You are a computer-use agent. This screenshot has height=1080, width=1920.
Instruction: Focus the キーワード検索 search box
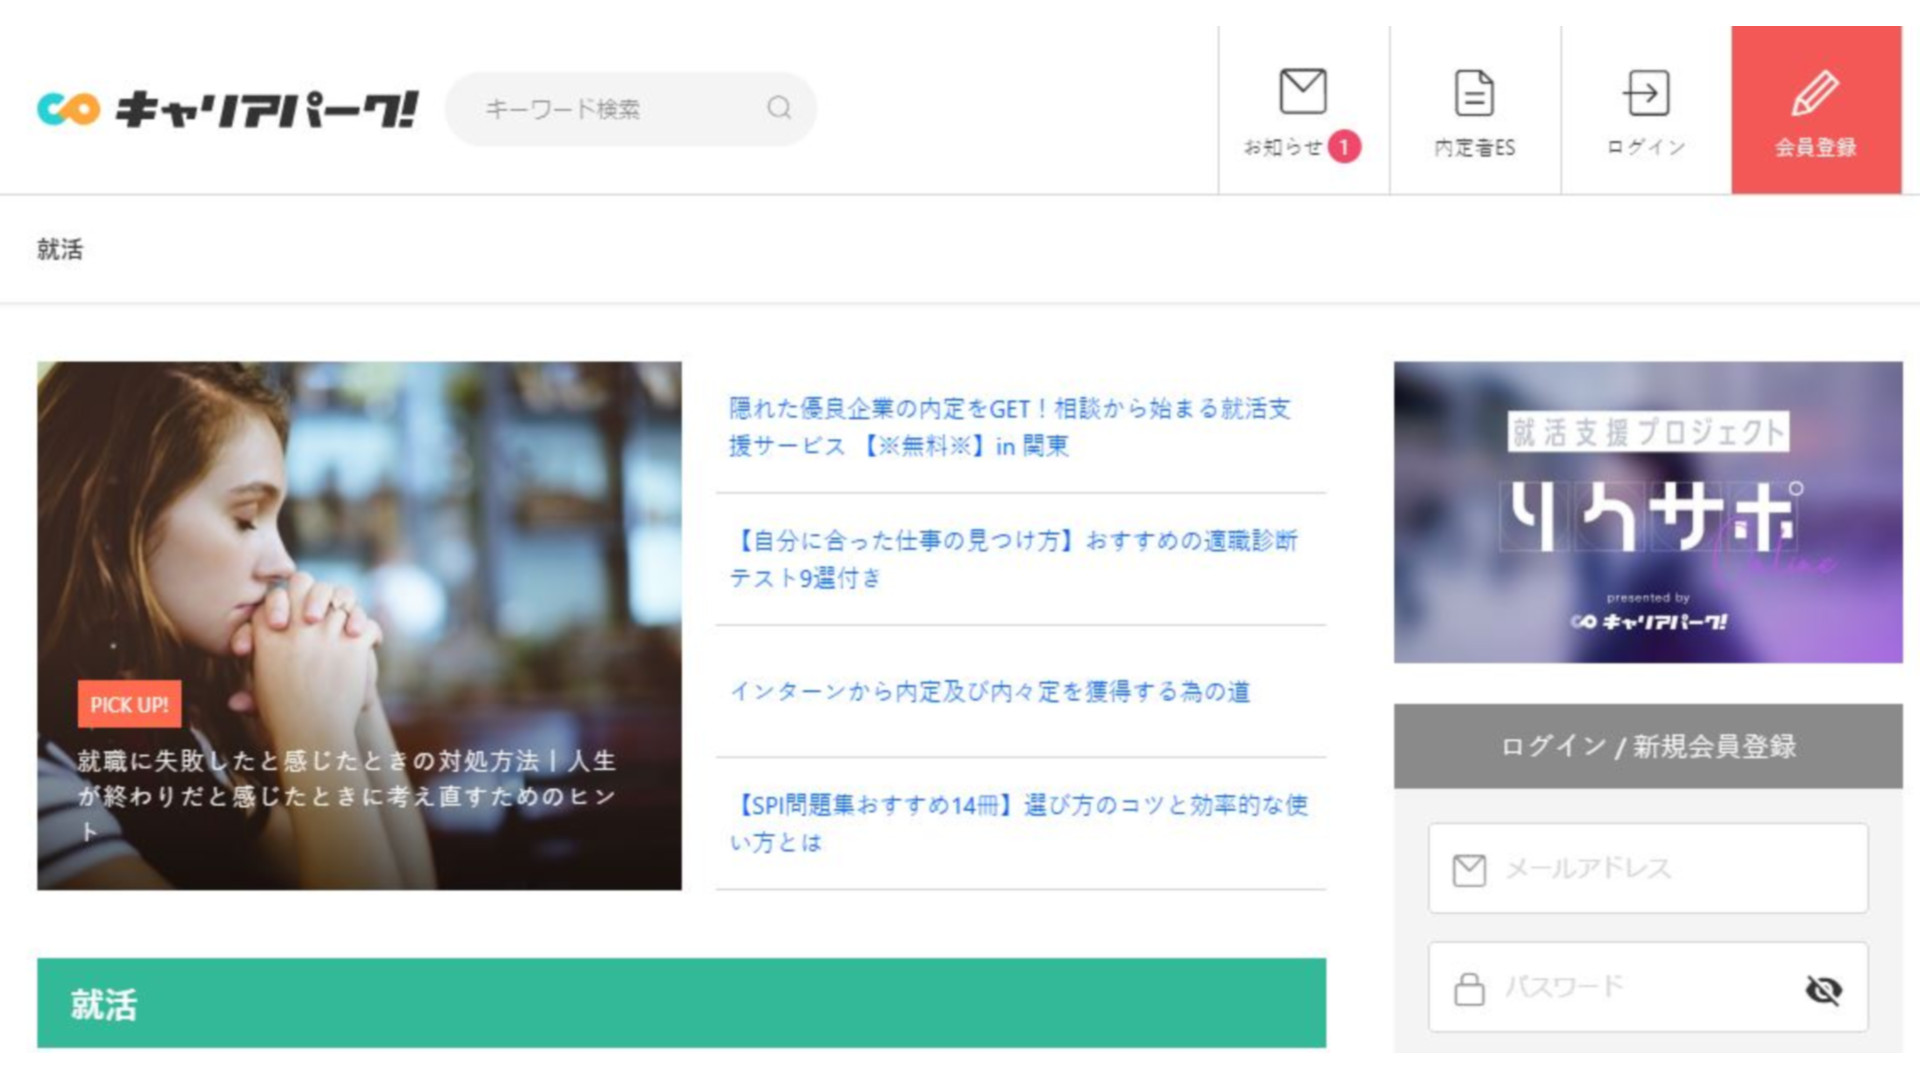click(x=610, y=109)
